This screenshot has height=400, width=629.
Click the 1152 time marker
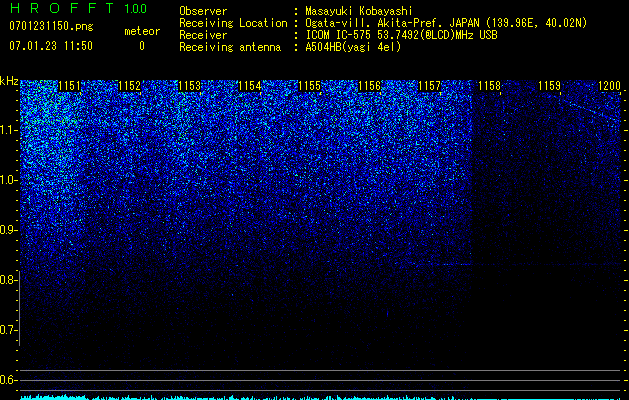130,86
